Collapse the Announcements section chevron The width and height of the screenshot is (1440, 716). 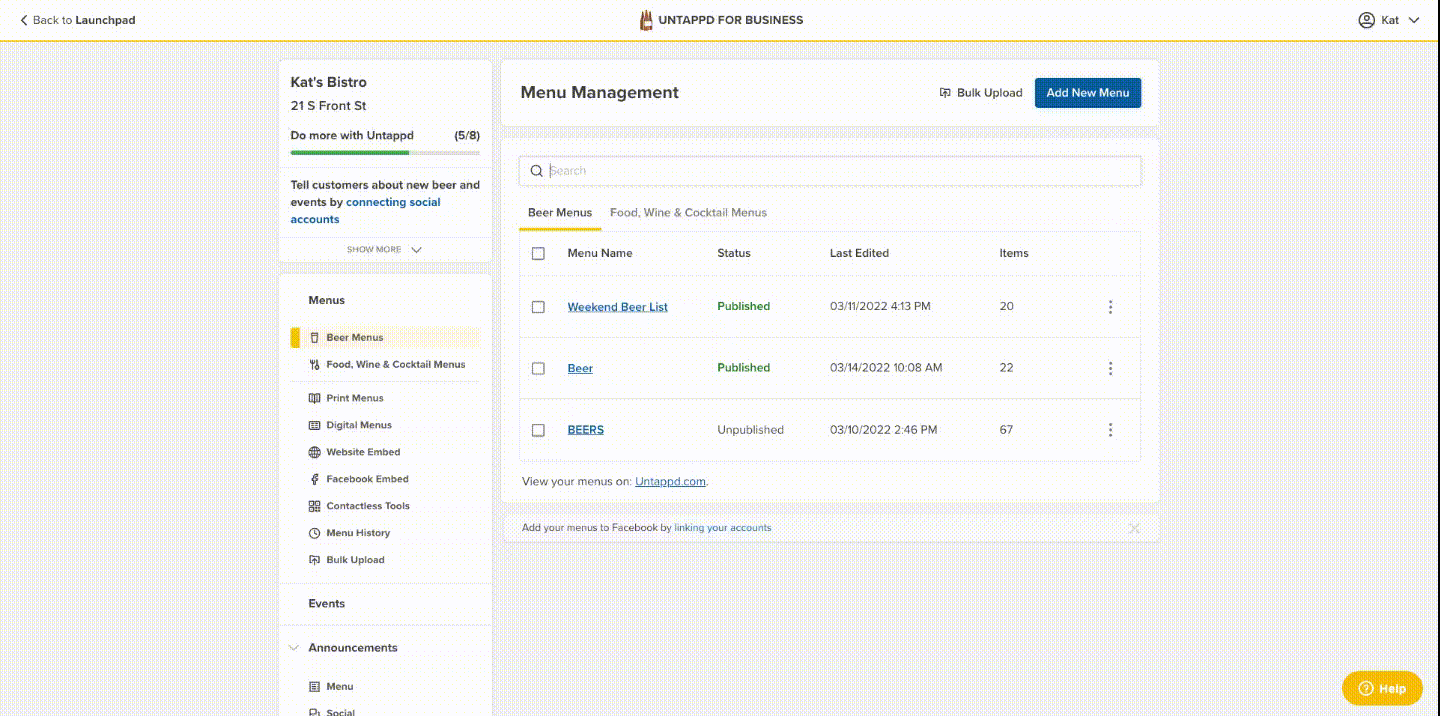[x=294, y=648]
